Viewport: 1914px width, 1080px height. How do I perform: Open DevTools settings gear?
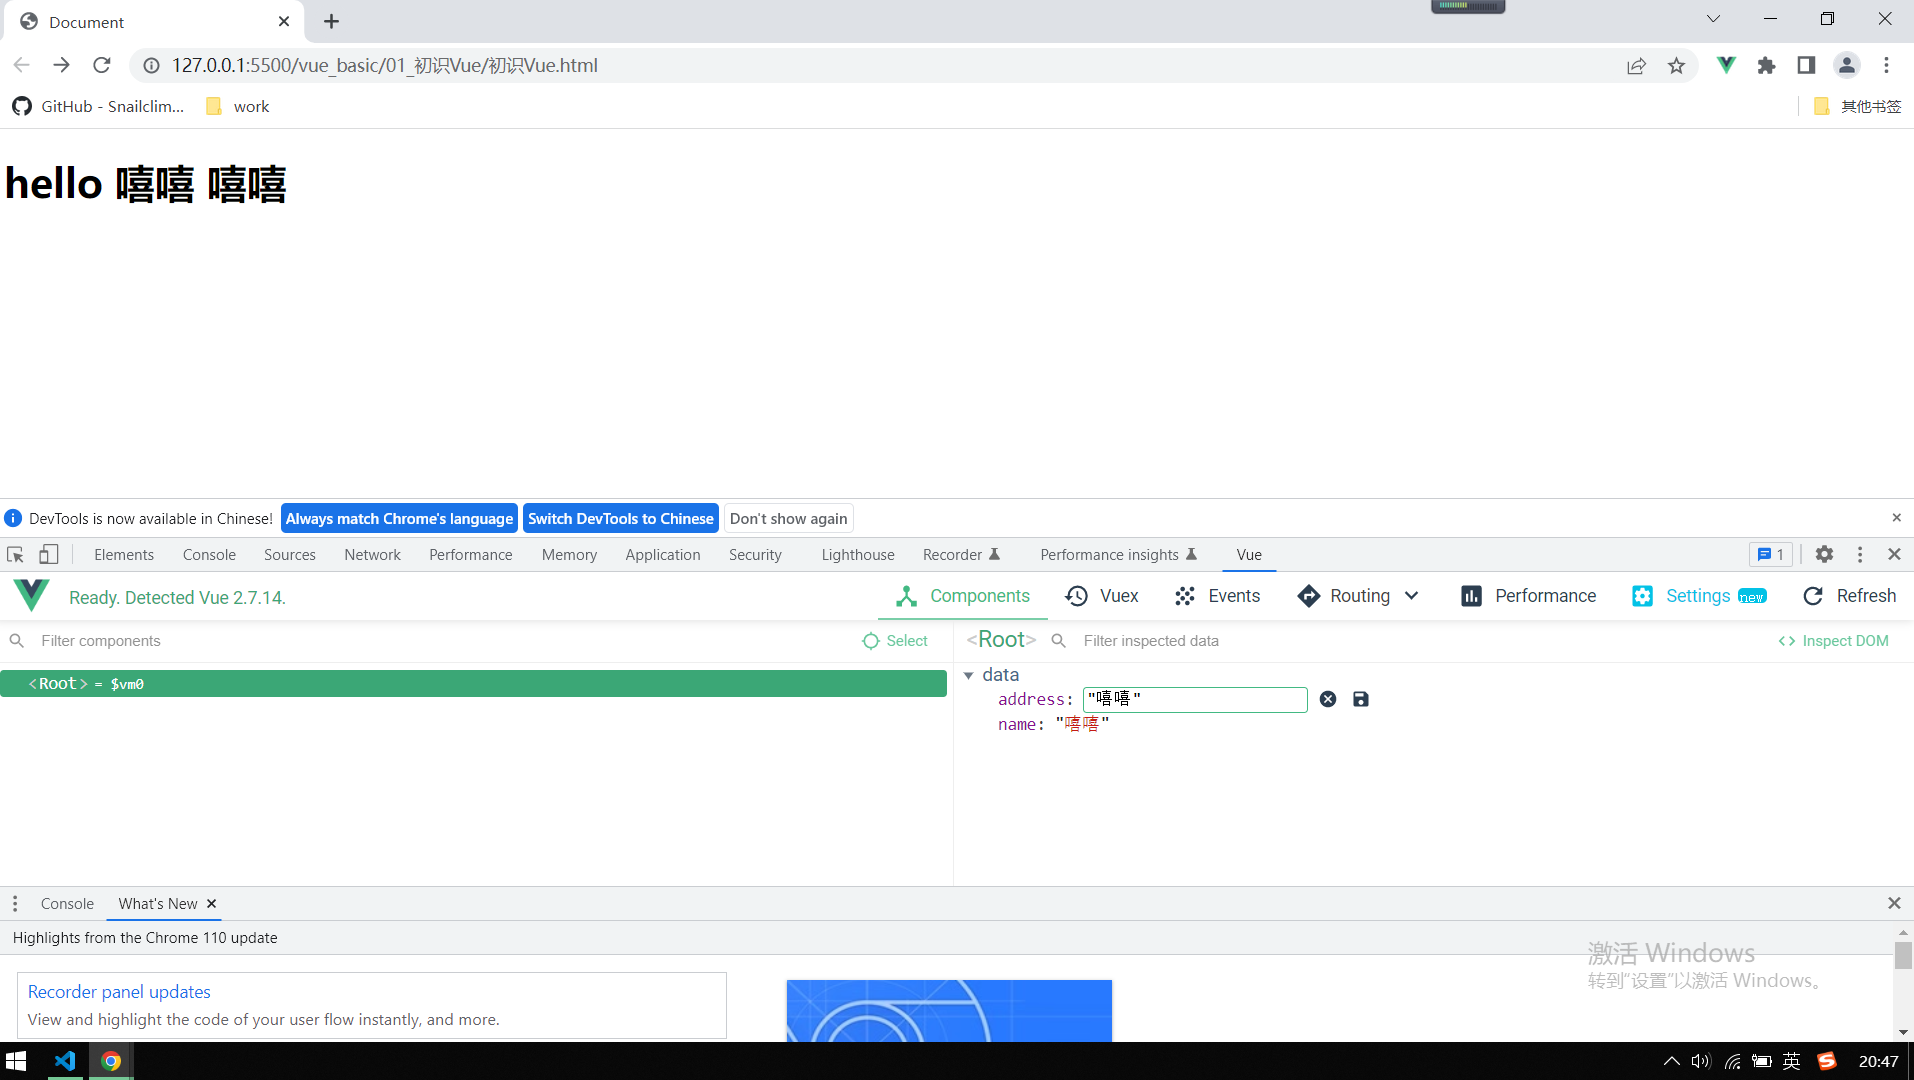1824,554
